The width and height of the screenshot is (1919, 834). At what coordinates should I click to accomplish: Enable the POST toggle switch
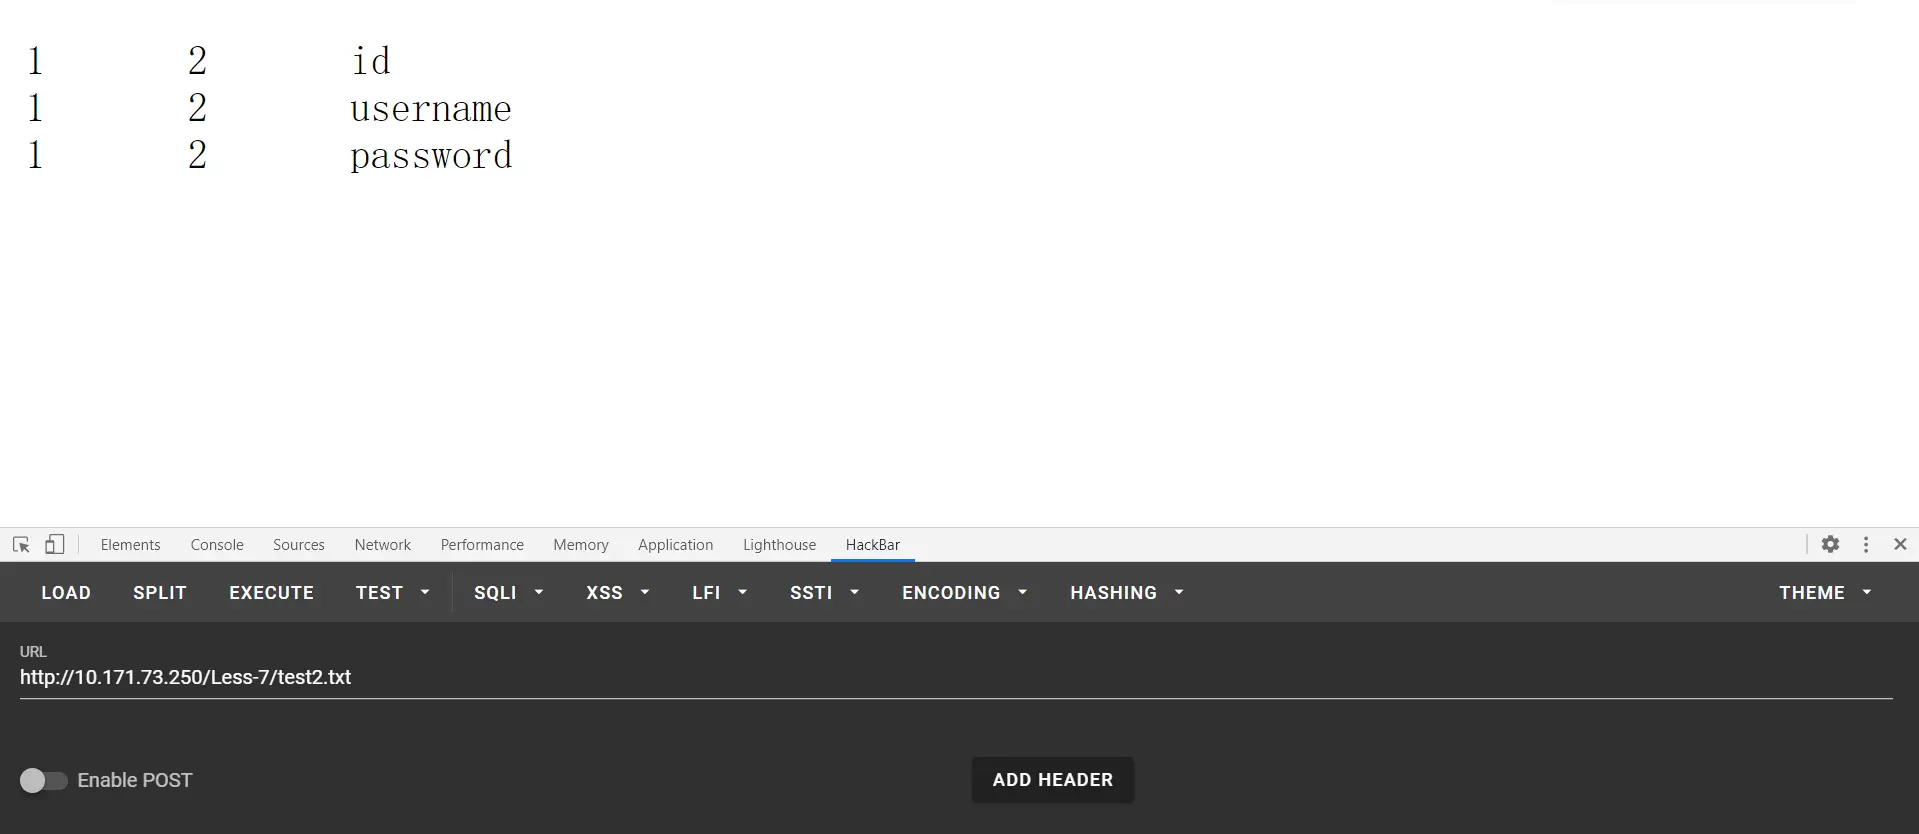click(43, 780)
